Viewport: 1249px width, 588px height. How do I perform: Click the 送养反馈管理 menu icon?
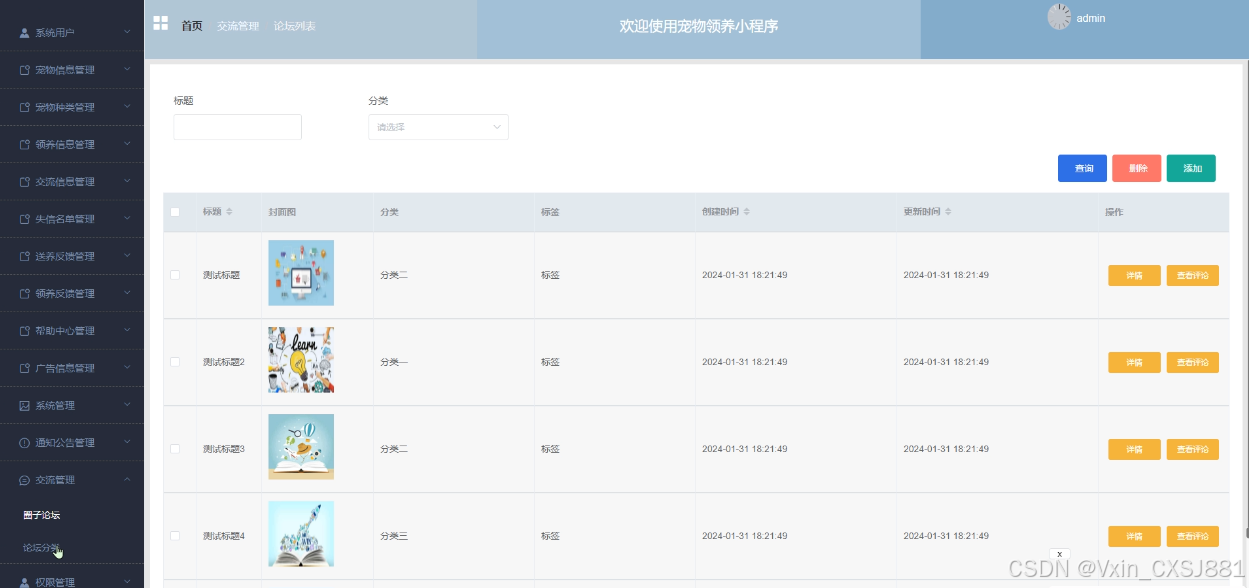(25, 256)
